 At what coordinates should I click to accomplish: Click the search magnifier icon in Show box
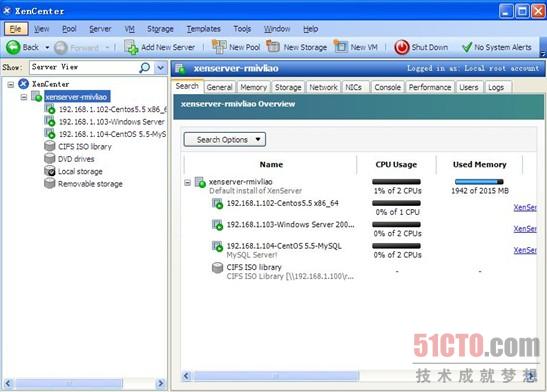click(144, 67)
